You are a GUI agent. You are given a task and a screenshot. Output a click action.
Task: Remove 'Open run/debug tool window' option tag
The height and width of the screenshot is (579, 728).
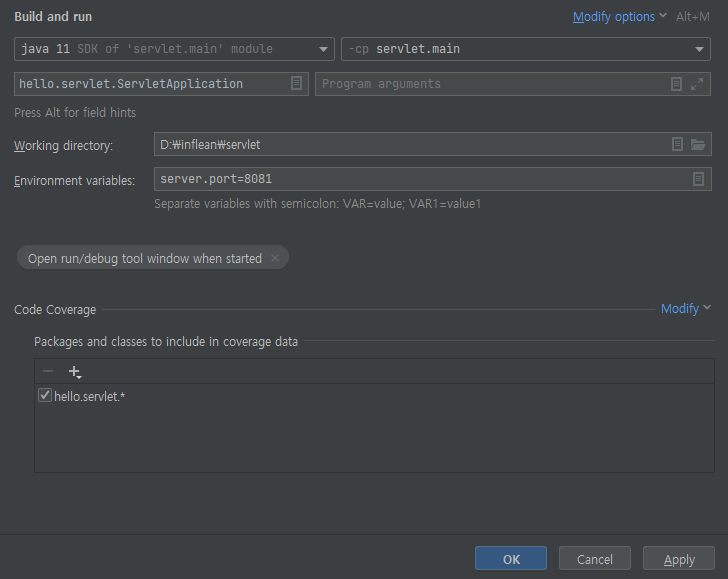click(275, 258)
